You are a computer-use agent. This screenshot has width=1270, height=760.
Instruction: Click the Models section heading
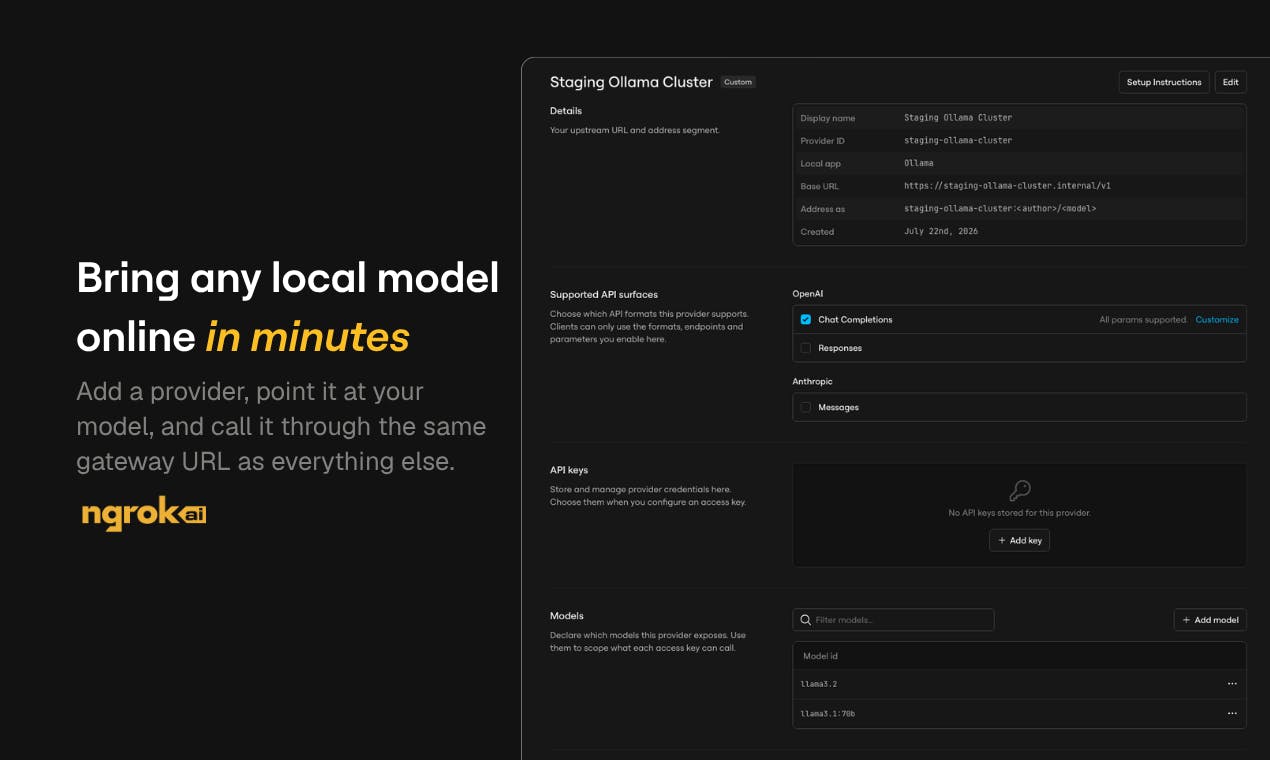click(567, 616)
